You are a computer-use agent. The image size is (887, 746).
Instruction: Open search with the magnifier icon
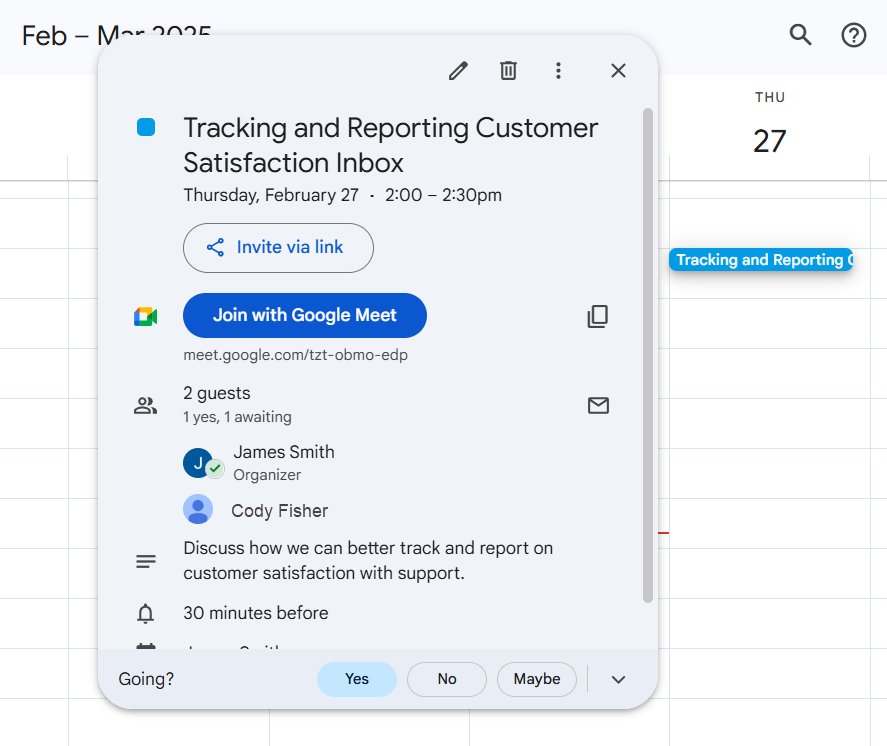tap(800, 34)
